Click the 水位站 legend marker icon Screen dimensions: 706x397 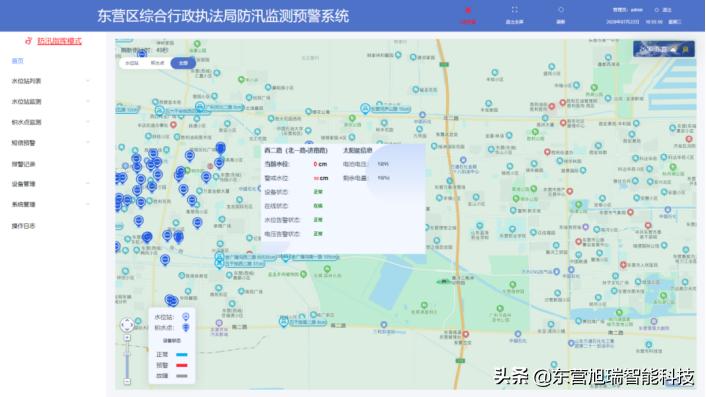click(186, 317)
